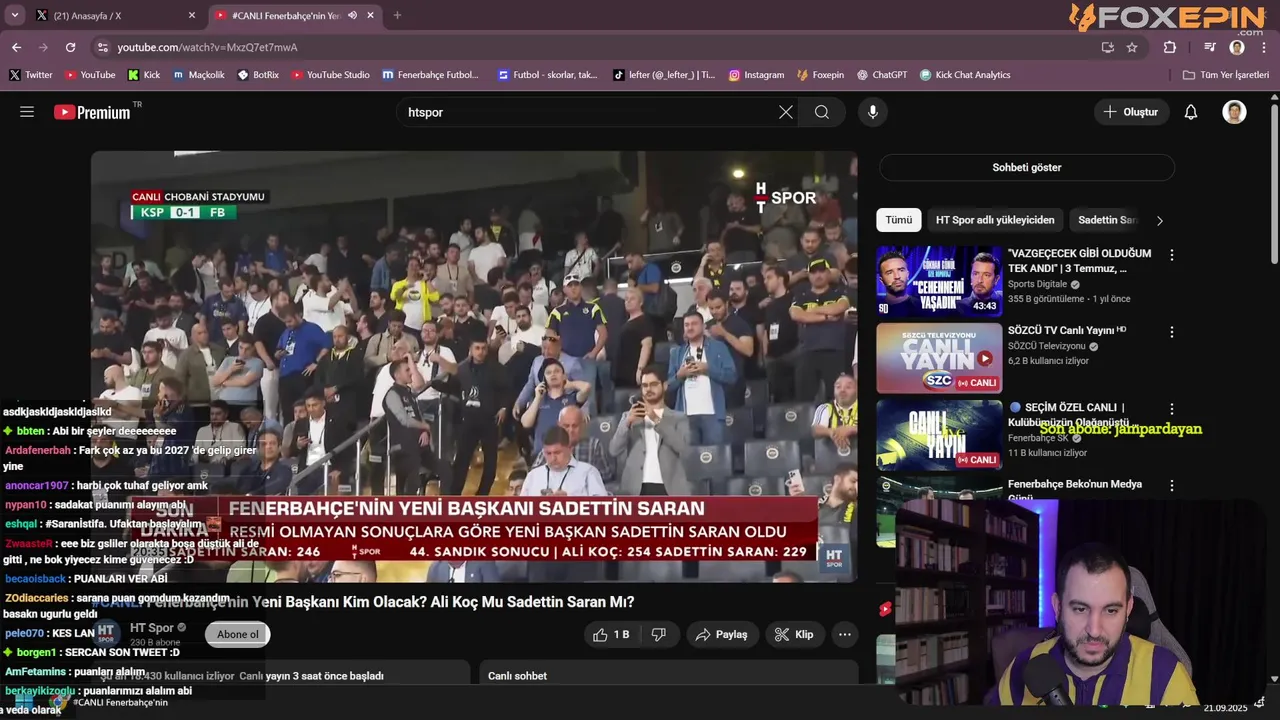1280x720 pixels.
Task: Open the Foxepin bookmark
Action: (x=820, y=75)
